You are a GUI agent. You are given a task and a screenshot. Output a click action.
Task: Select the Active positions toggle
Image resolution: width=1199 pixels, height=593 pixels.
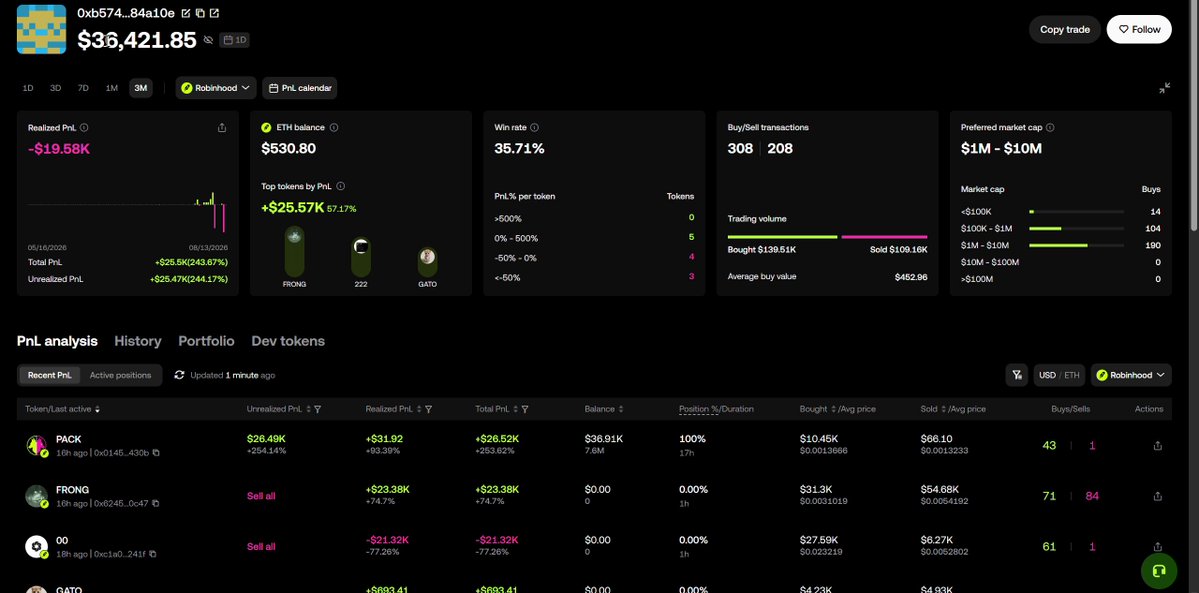pos(120,375)
